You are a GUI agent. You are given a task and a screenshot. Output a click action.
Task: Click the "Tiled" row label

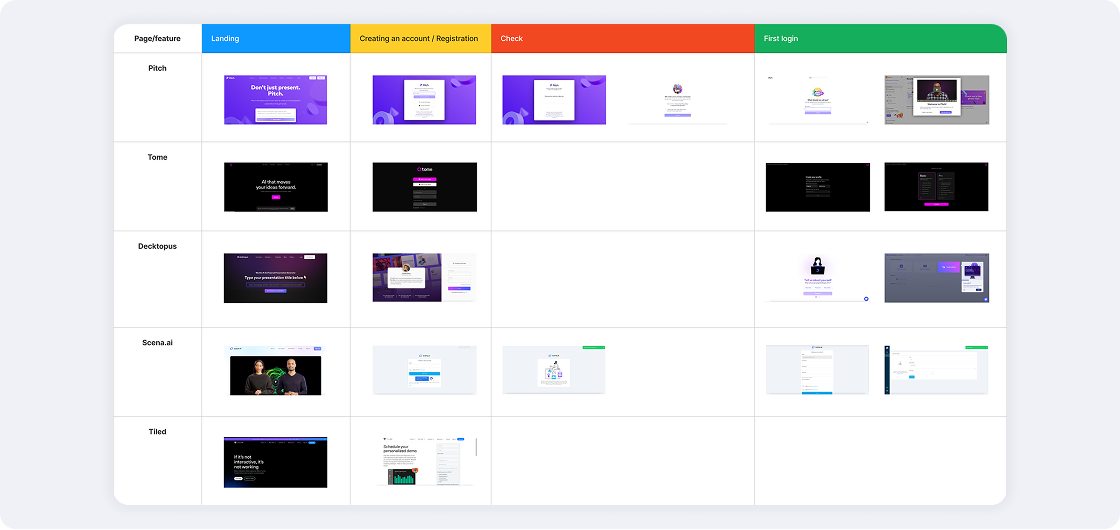157,431
